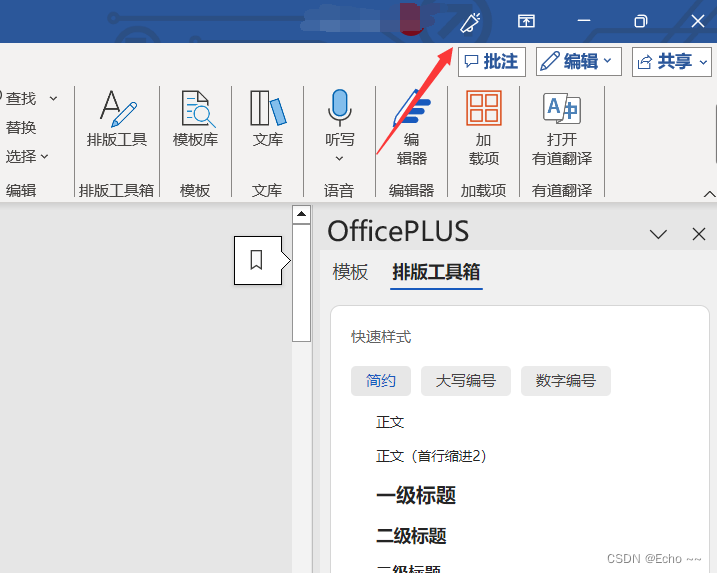The width and height of the screenshot is (717, 573).
Task: Click the vertical scrollbar thumb
Action: [x=301, y=283]
